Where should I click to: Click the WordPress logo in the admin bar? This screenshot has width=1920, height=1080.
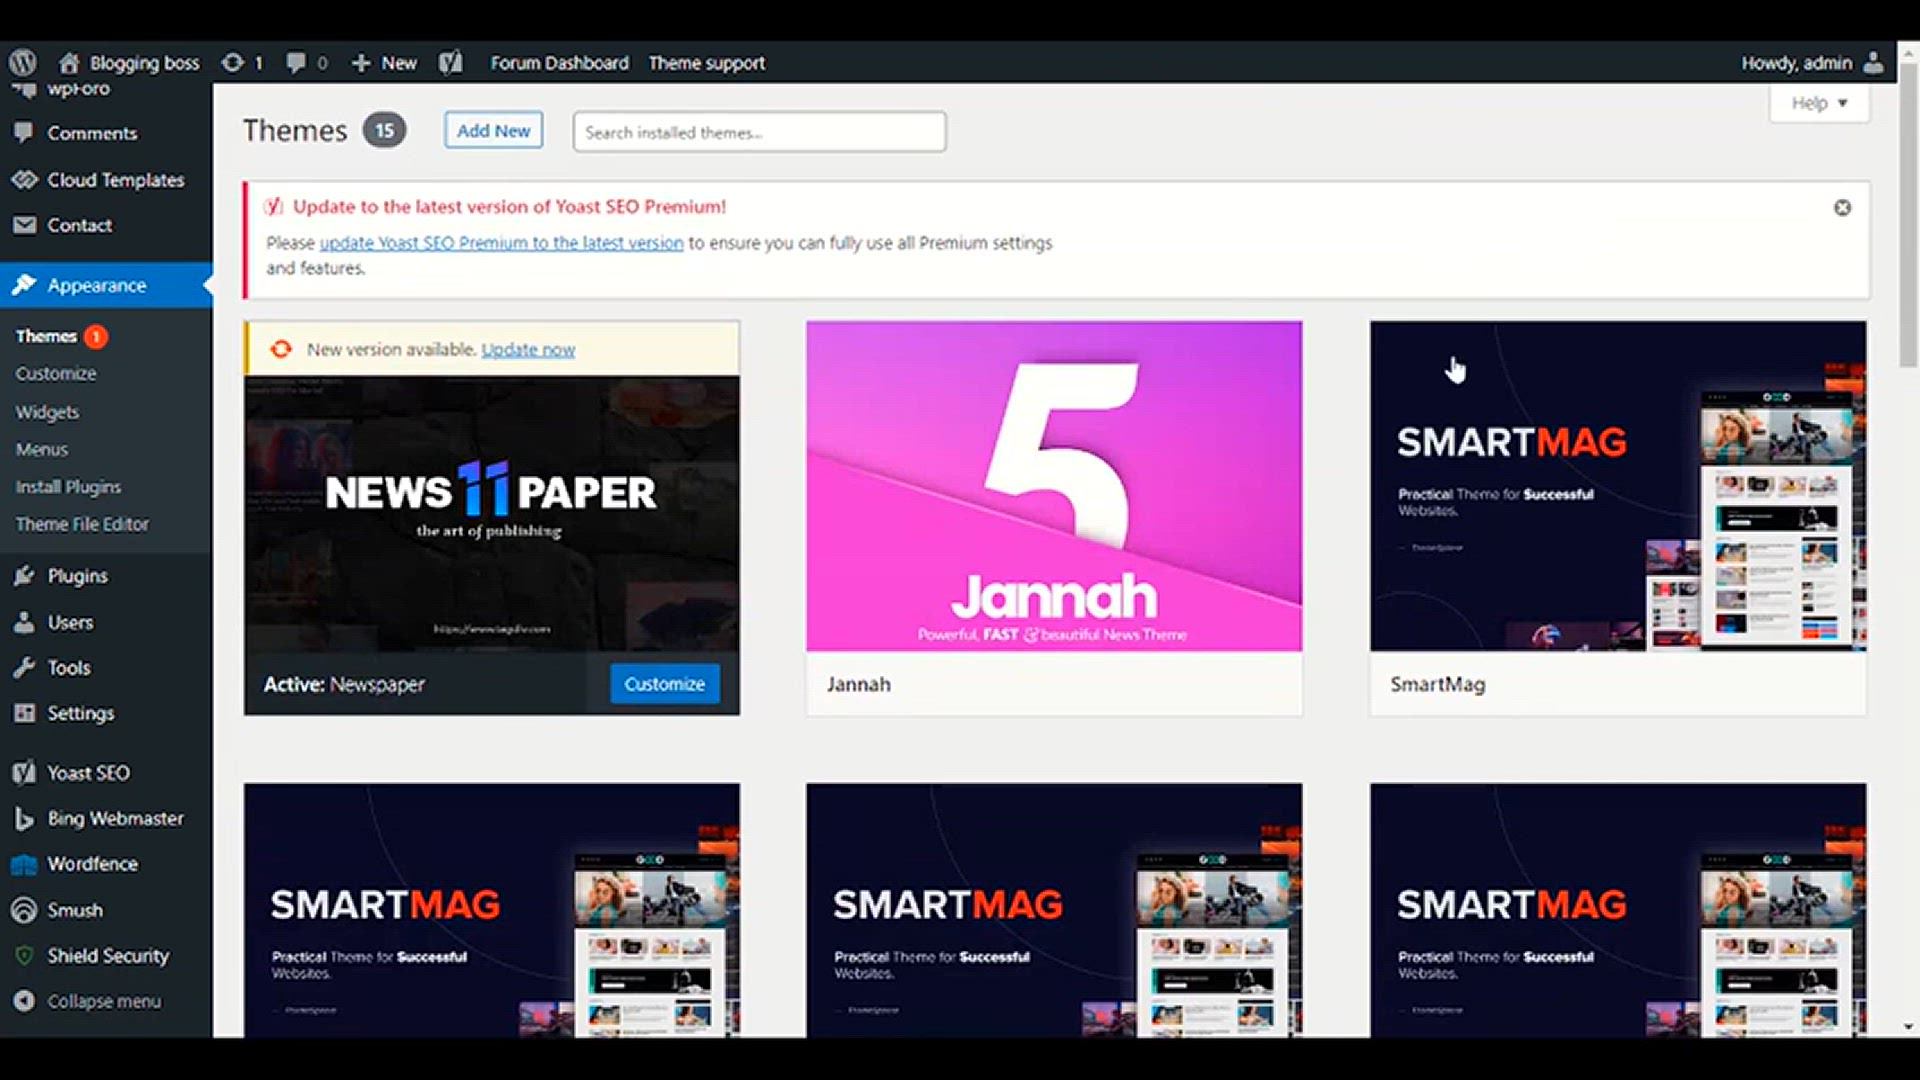[22, 62]
